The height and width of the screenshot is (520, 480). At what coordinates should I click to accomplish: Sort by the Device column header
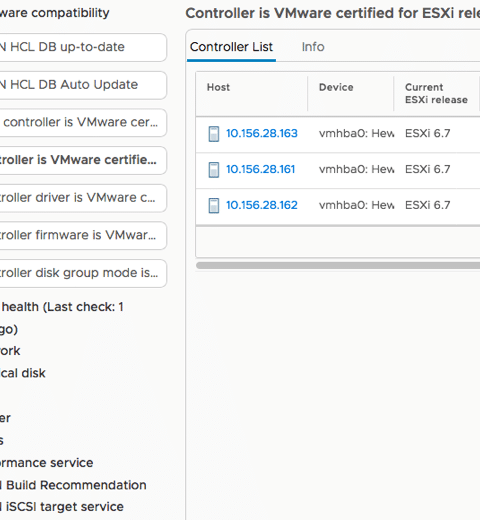click(x=336, y=87)
